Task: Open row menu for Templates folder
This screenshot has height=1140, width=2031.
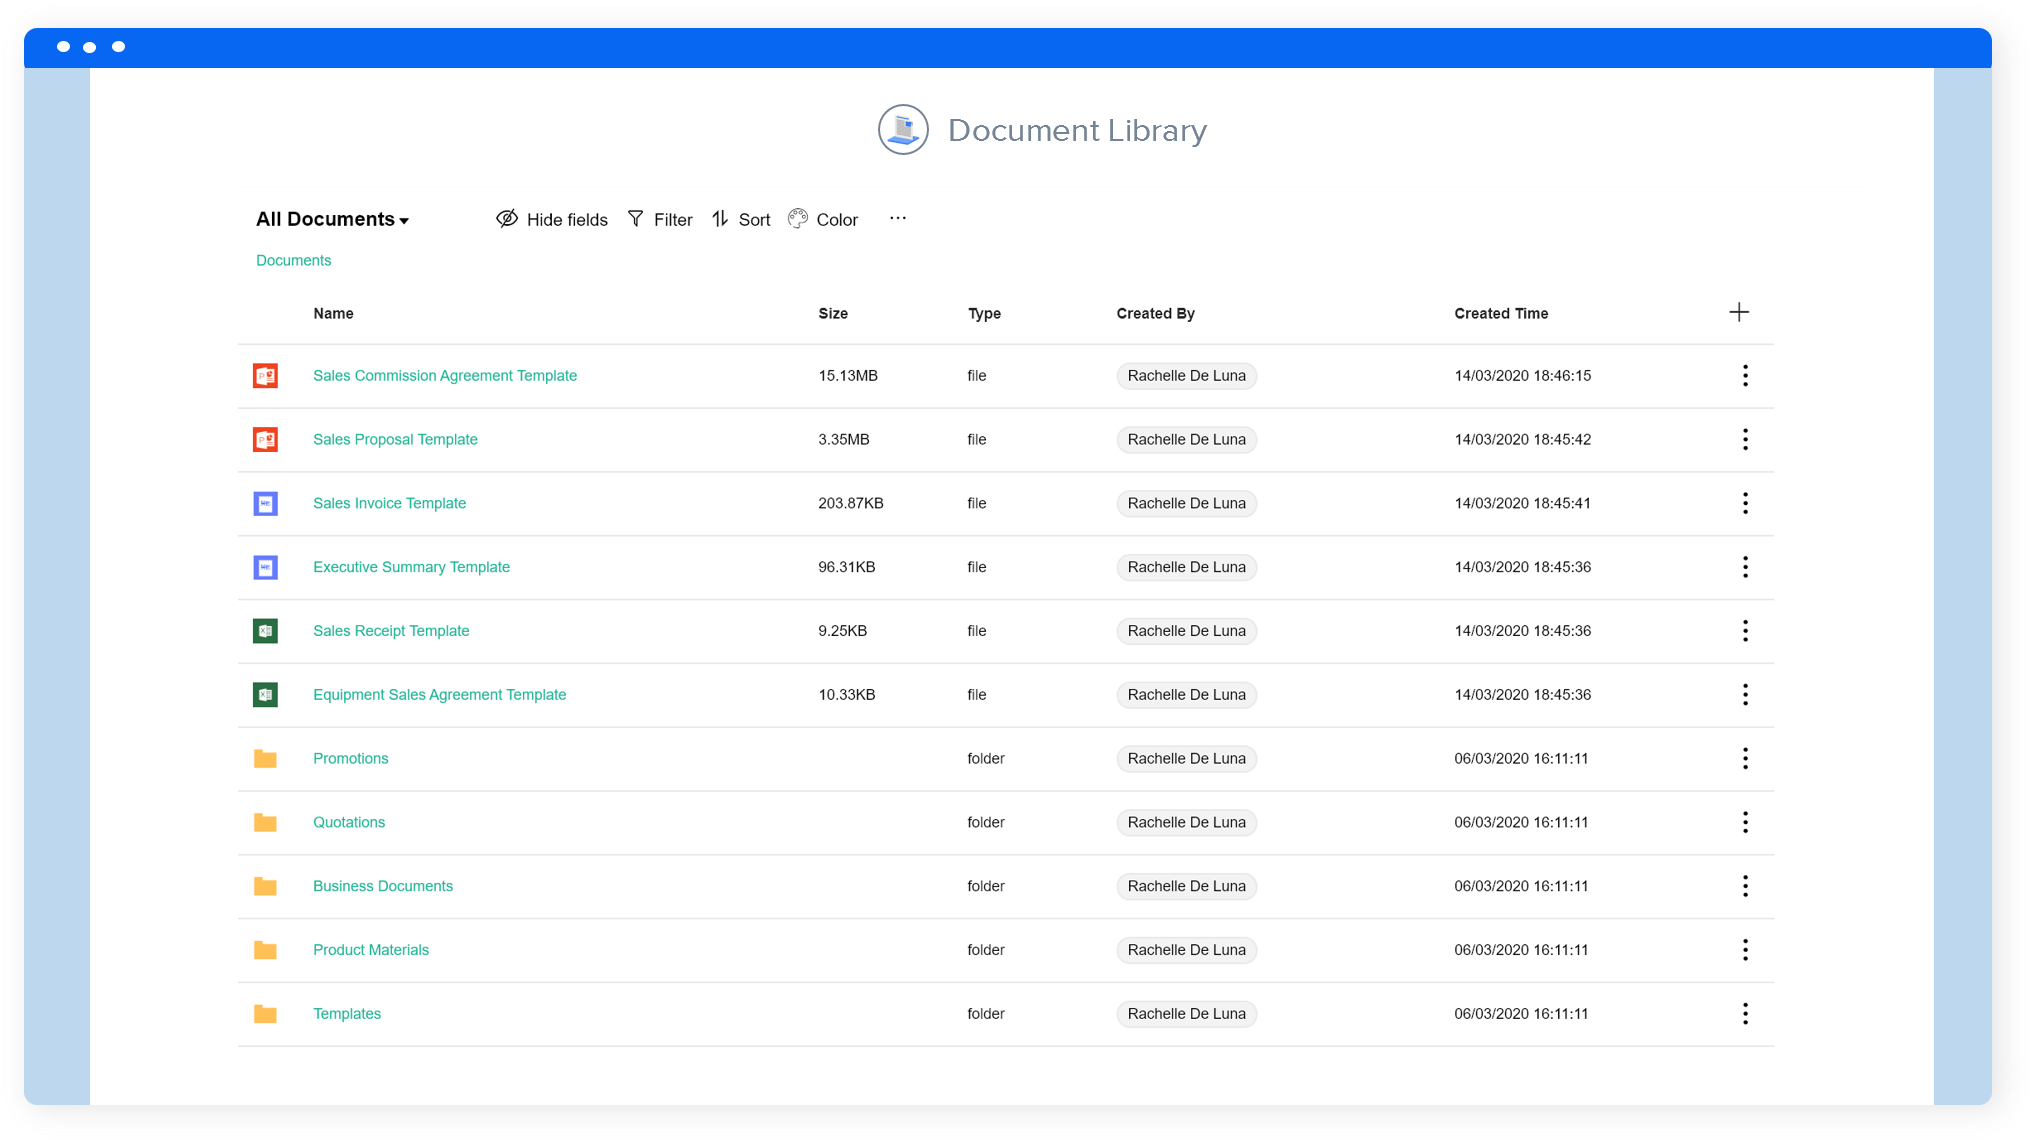Action: (x=1745, y=1014)
